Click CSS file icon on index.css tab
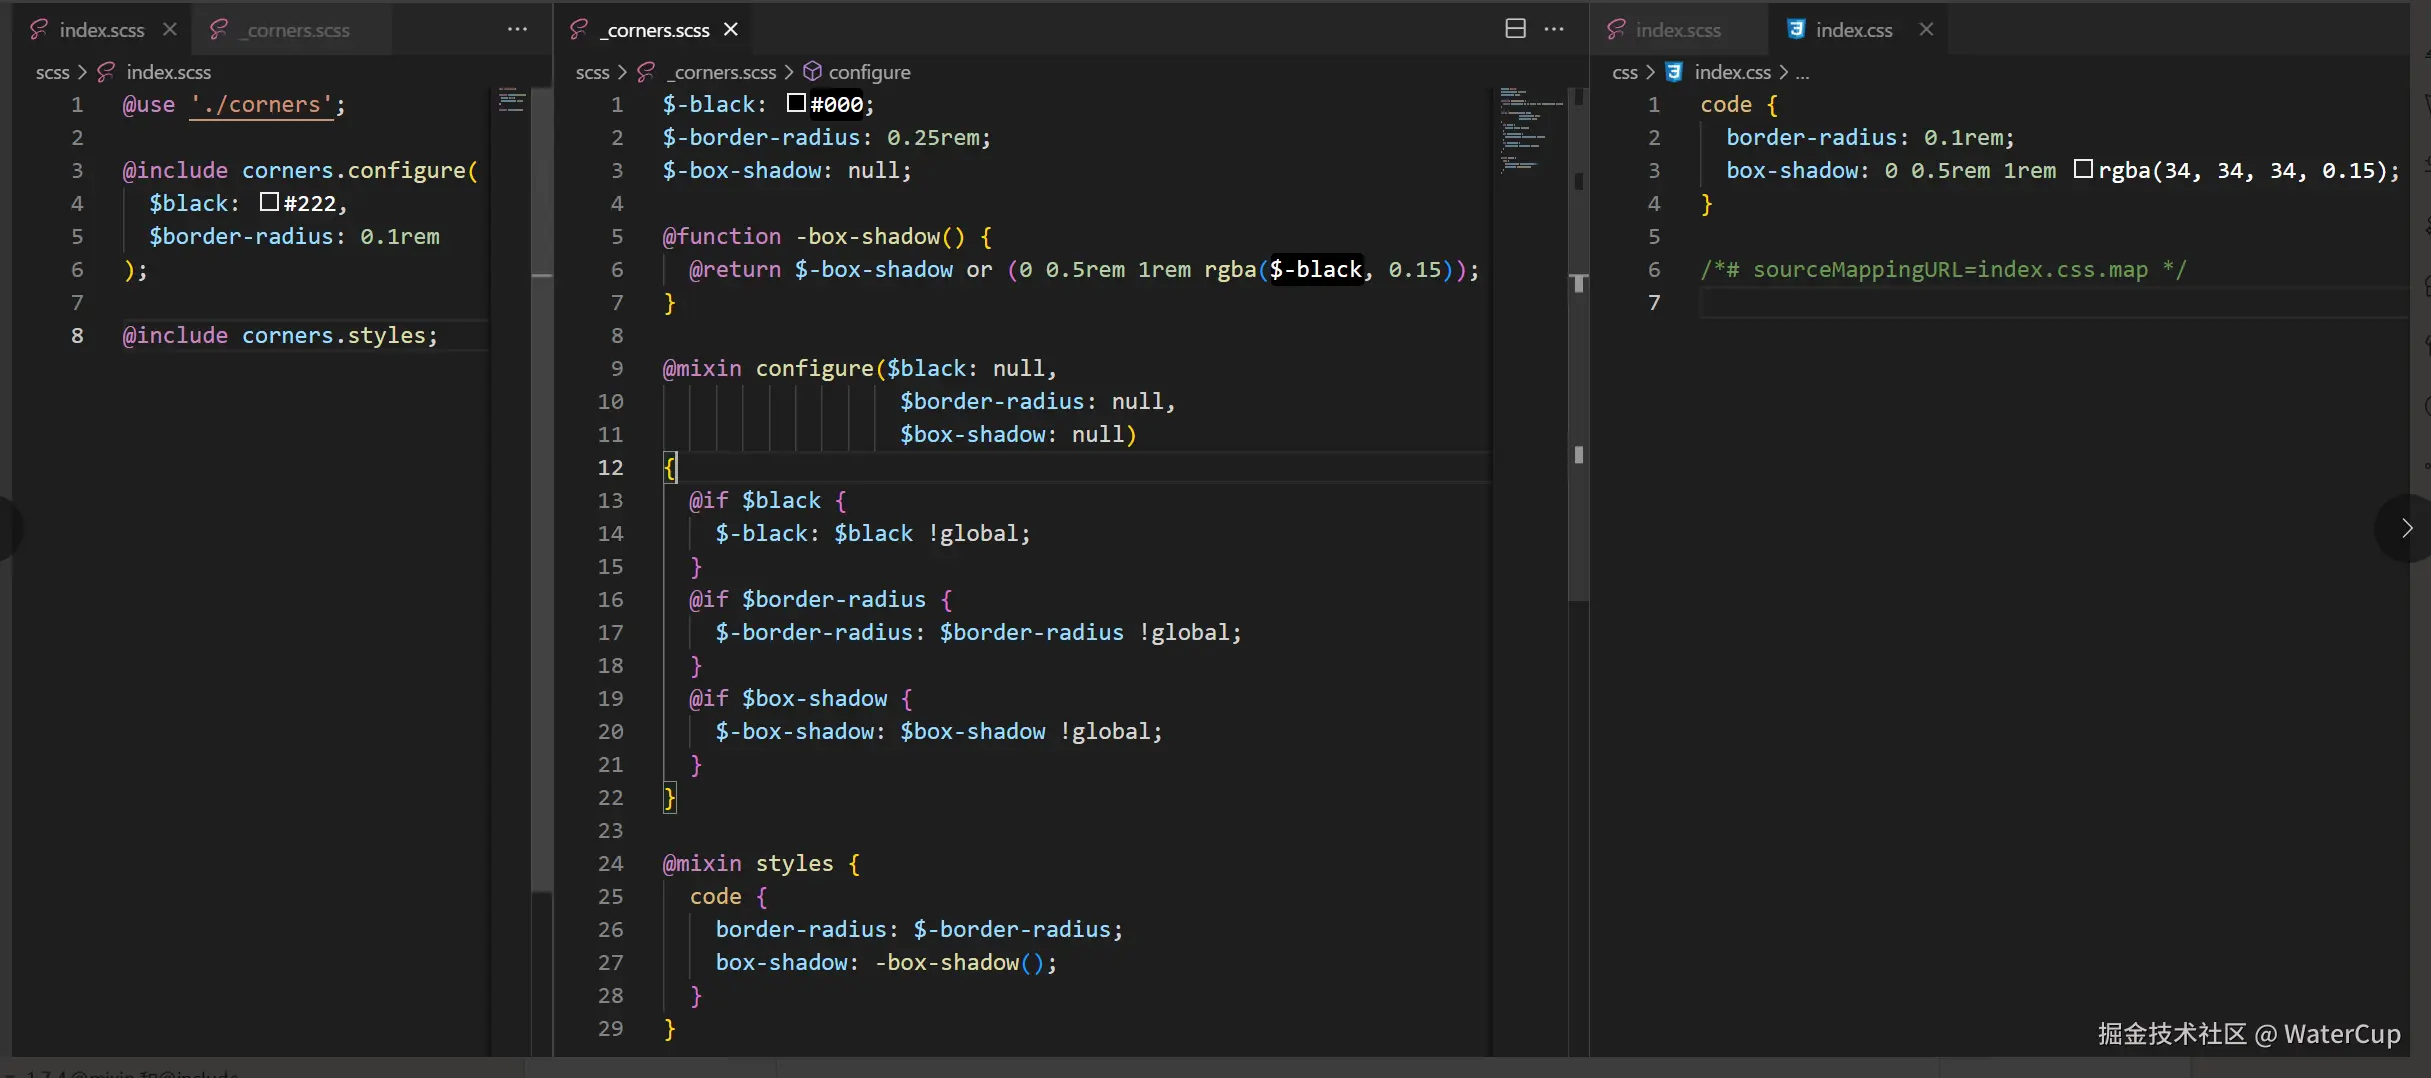Viewport: 2431px width, 1078px height. point(1796,29)
